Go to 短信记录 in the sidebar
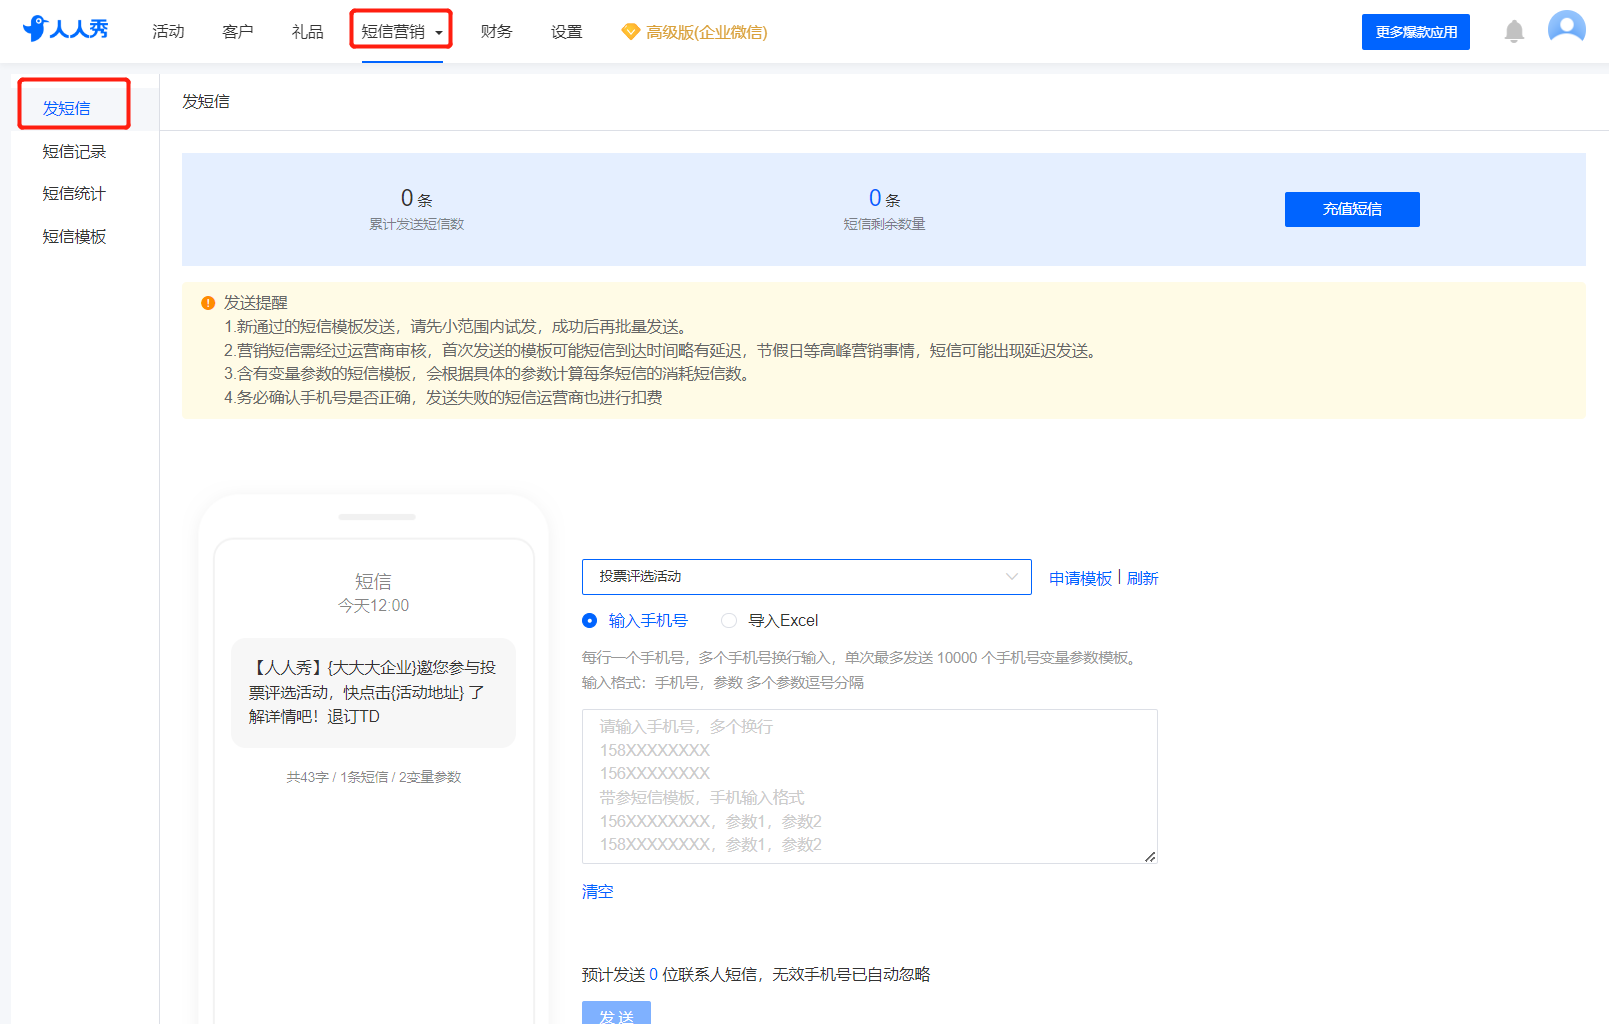Image resolution: width=1609 pixels, height=1024 pixels. (x=74, y=152)
